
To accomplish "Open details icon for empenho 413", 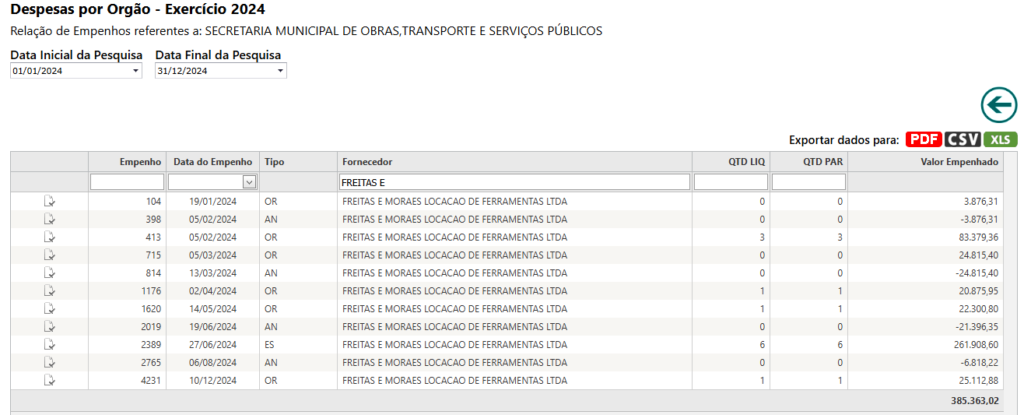I will [x=49, y=237].
